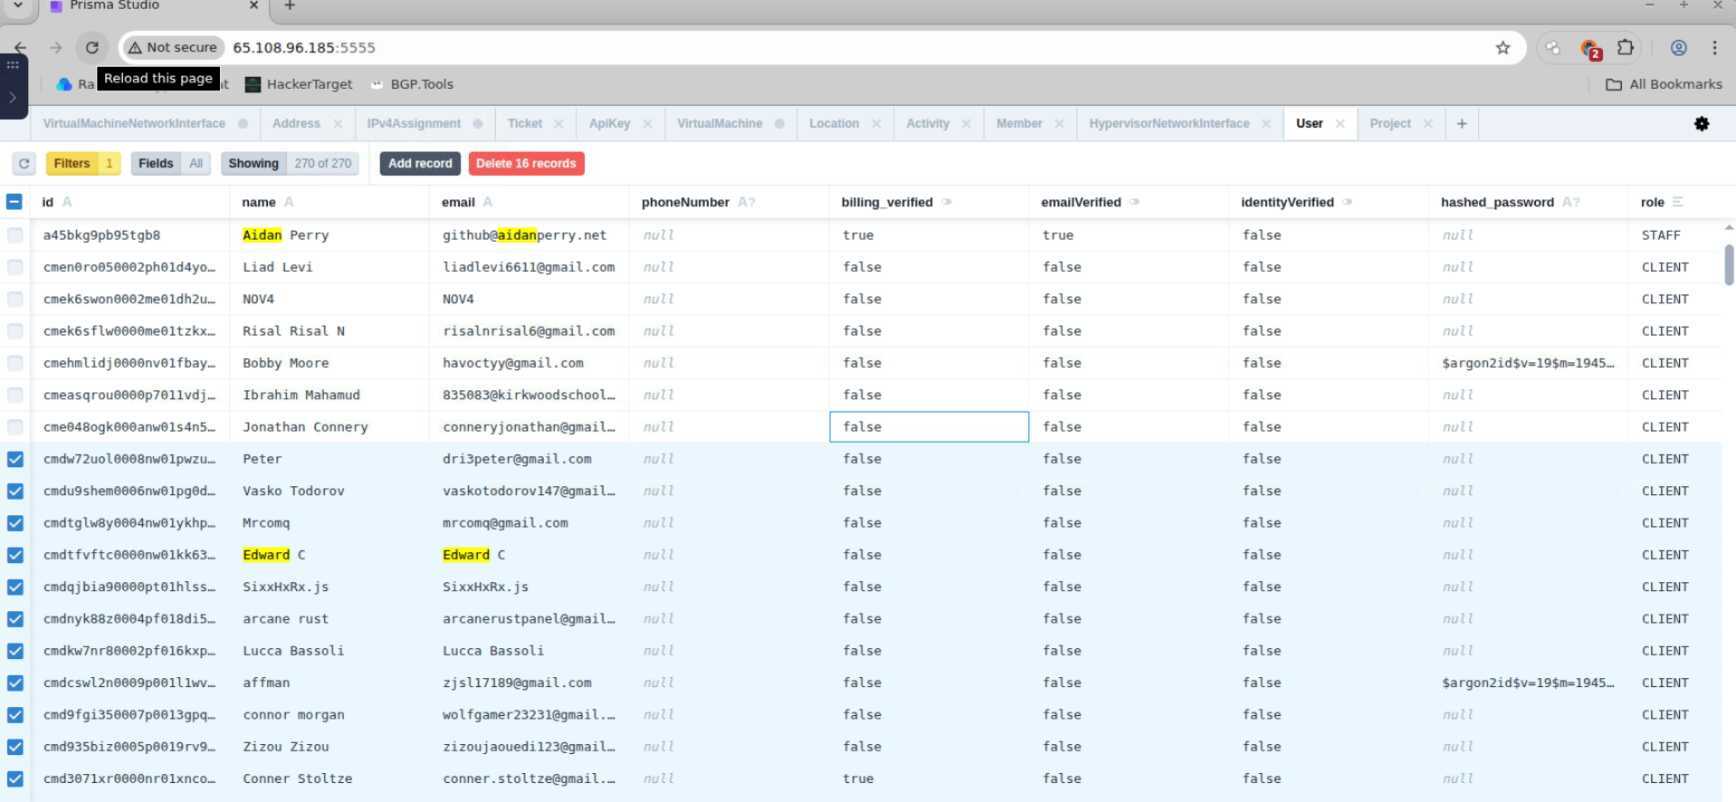This screenshot has width=1736, height=802.
Task: Open Prisma Studio settings gear
Action: coord(1701,124)
